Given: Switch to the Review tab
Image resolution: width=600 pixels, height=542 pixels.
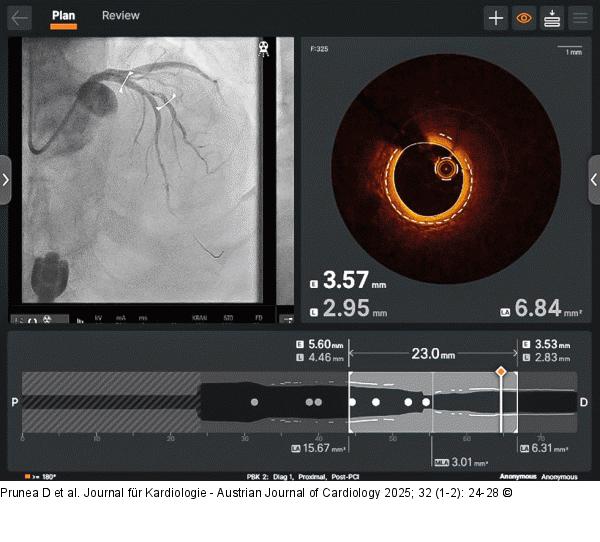Looking at the screenshot, I should [121, 16].
